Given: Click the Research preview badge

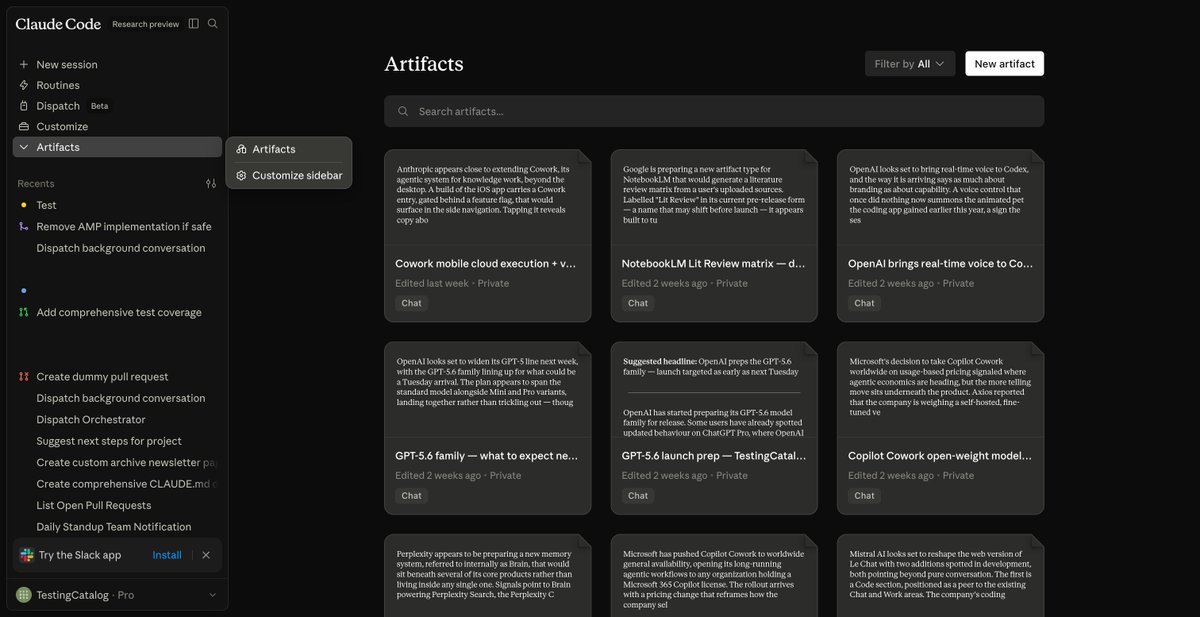Looking at the screenshot, I should (x=145, y=24).
